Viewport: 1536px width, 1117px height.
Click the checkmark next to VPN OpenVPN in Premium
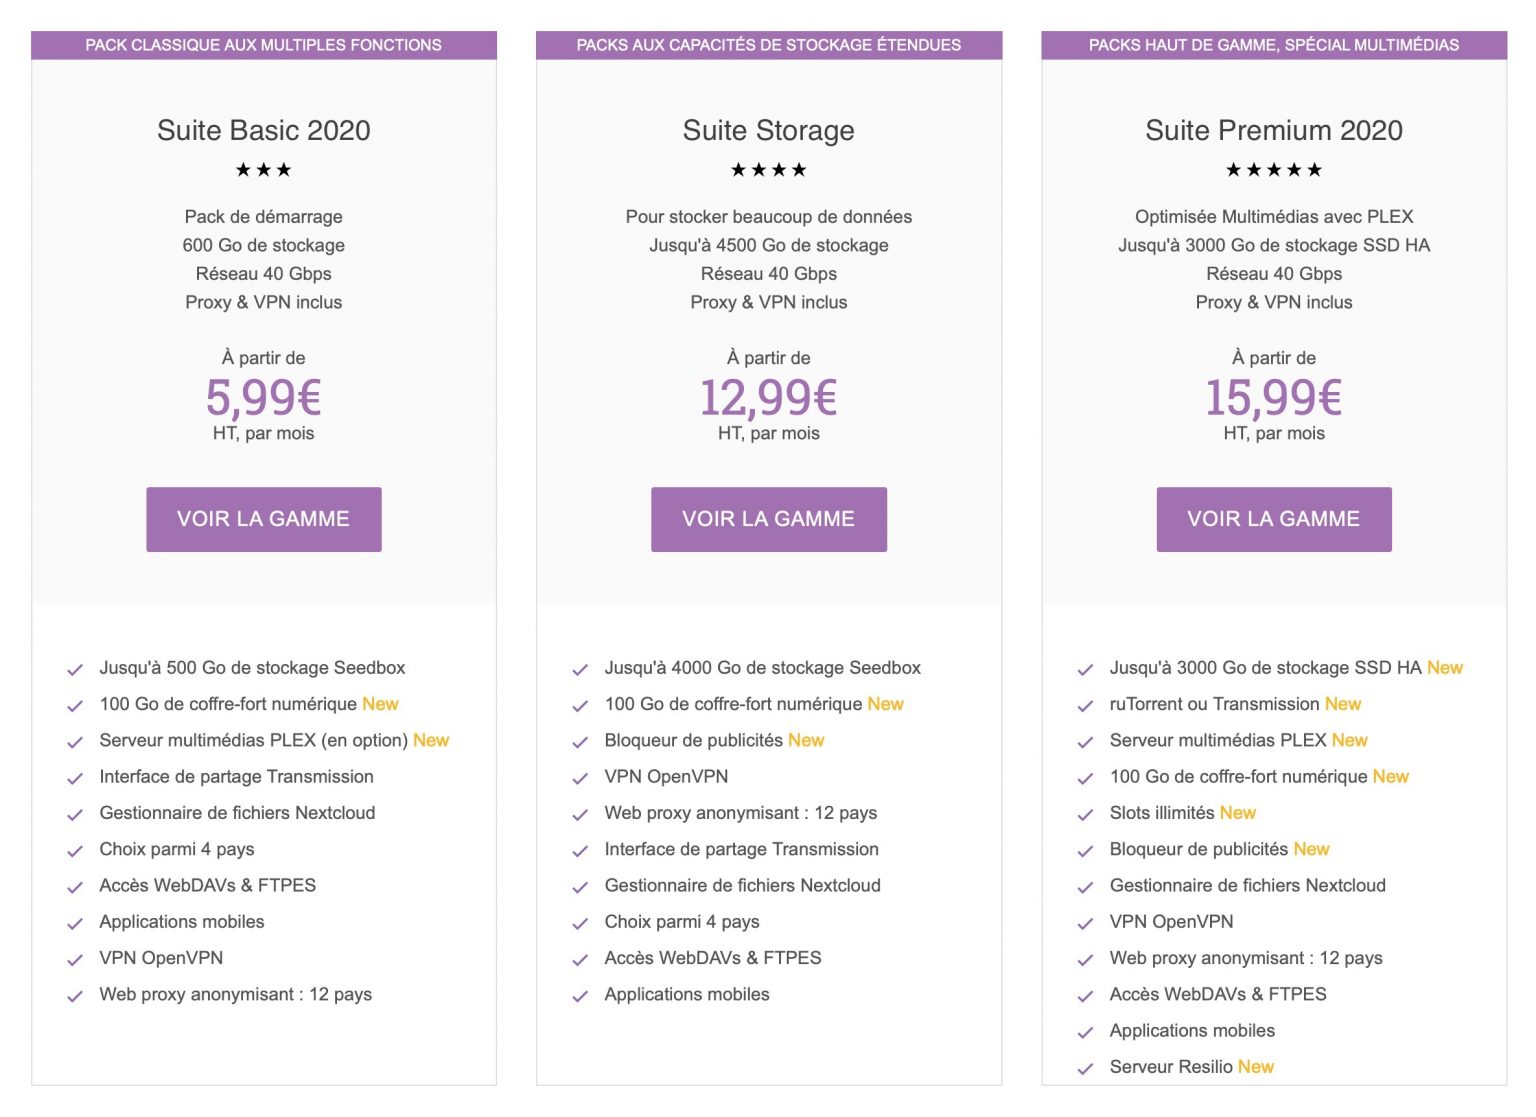pos(1085,922)
